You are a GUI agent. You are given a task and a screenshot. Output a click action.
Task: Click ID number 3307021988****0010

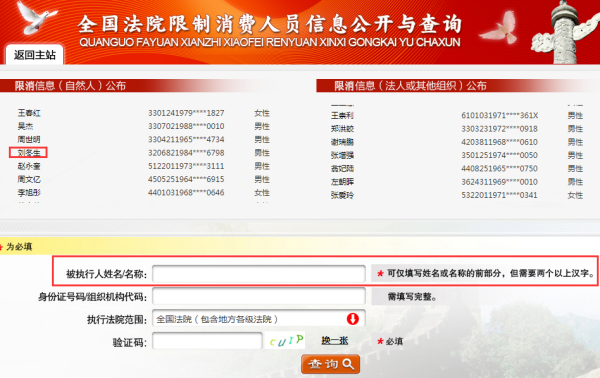(x=186, y=126)
